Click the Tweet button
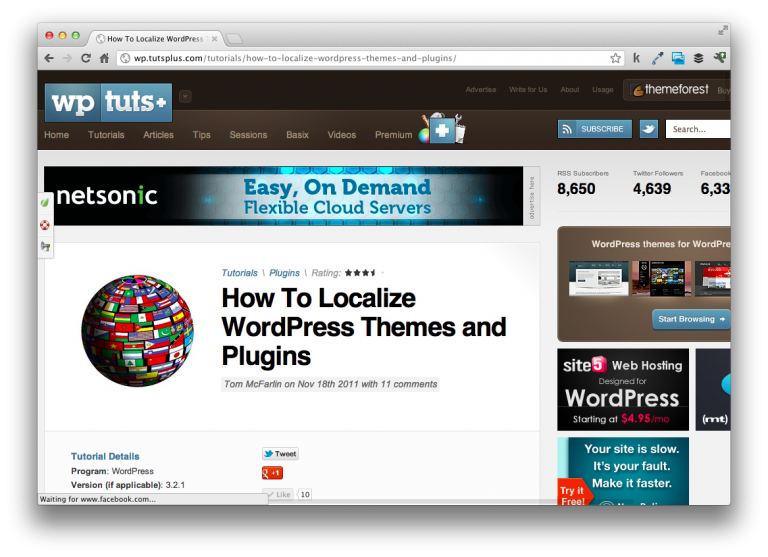Image resolution: width=768 pixels, height=557 pixels. 280,454
